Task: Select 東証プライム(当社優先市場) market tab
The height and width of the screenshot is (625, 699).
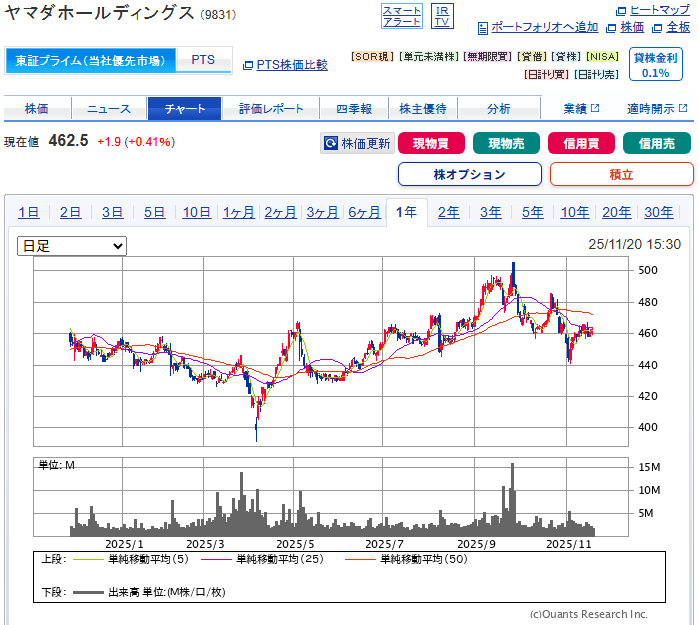Action: pyautogui.click(x=90, y=61)
